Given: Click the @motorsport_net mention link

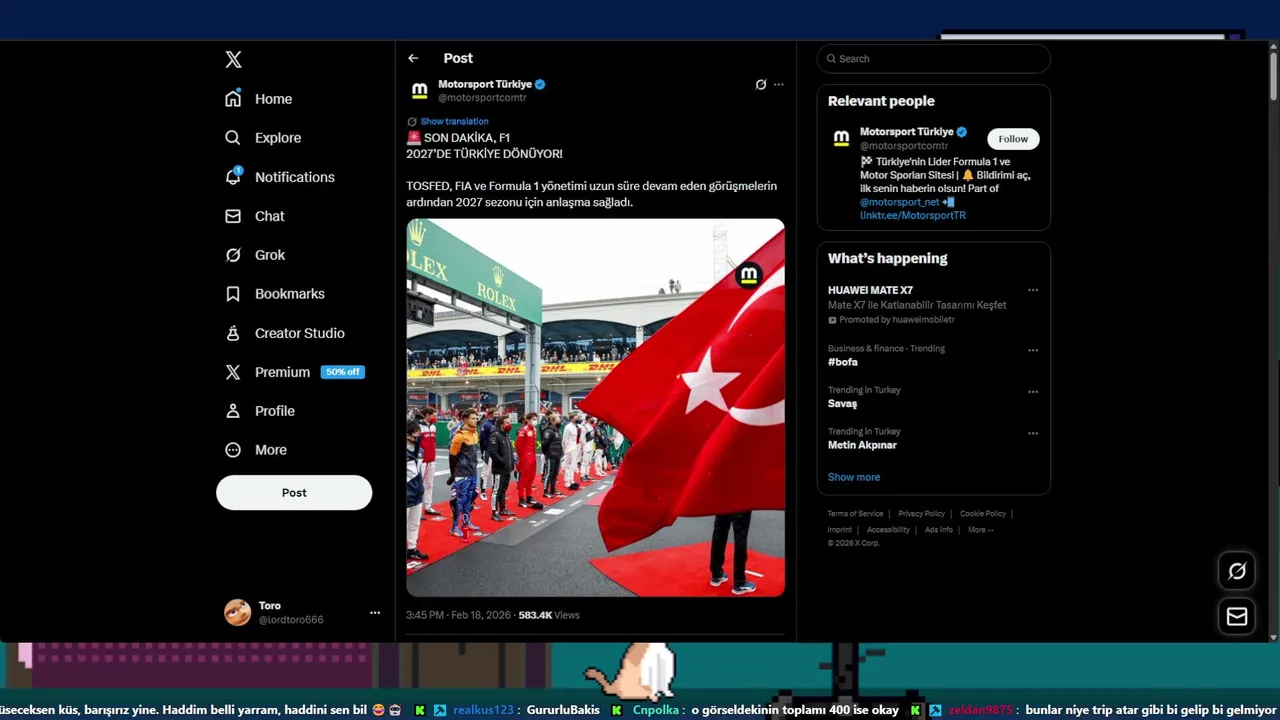Looking at the screenshot, I should click(900, 202).
